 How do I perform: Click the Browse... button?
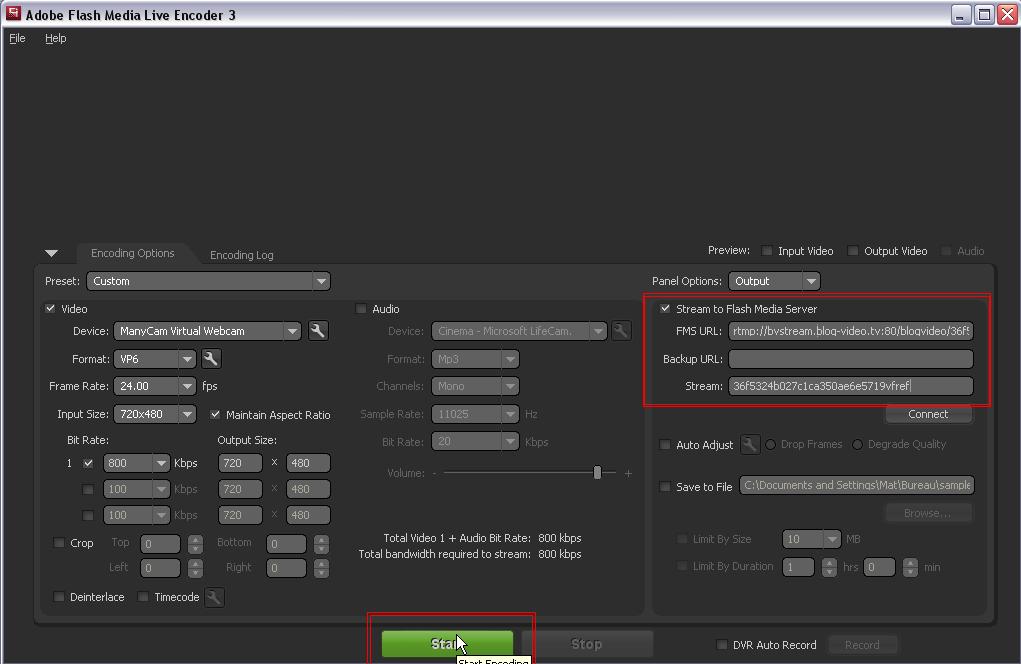(x=929, y=513)
